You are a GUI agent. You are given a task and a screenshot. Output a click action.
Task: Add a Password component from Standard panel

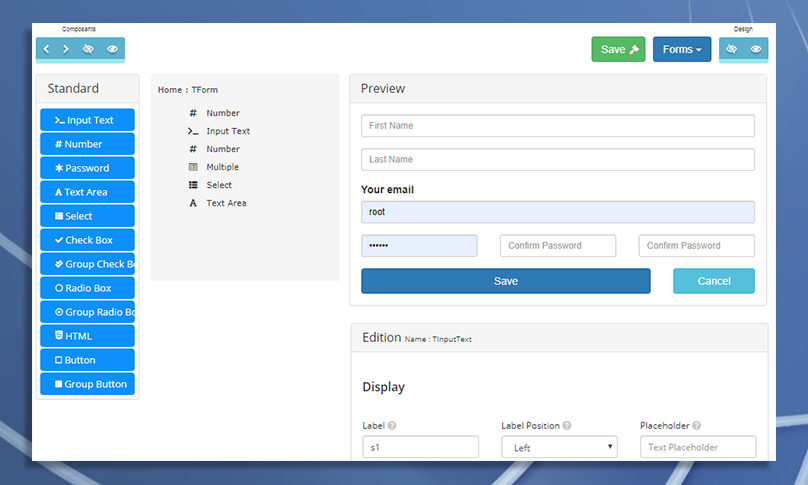(x=87, y=168)
